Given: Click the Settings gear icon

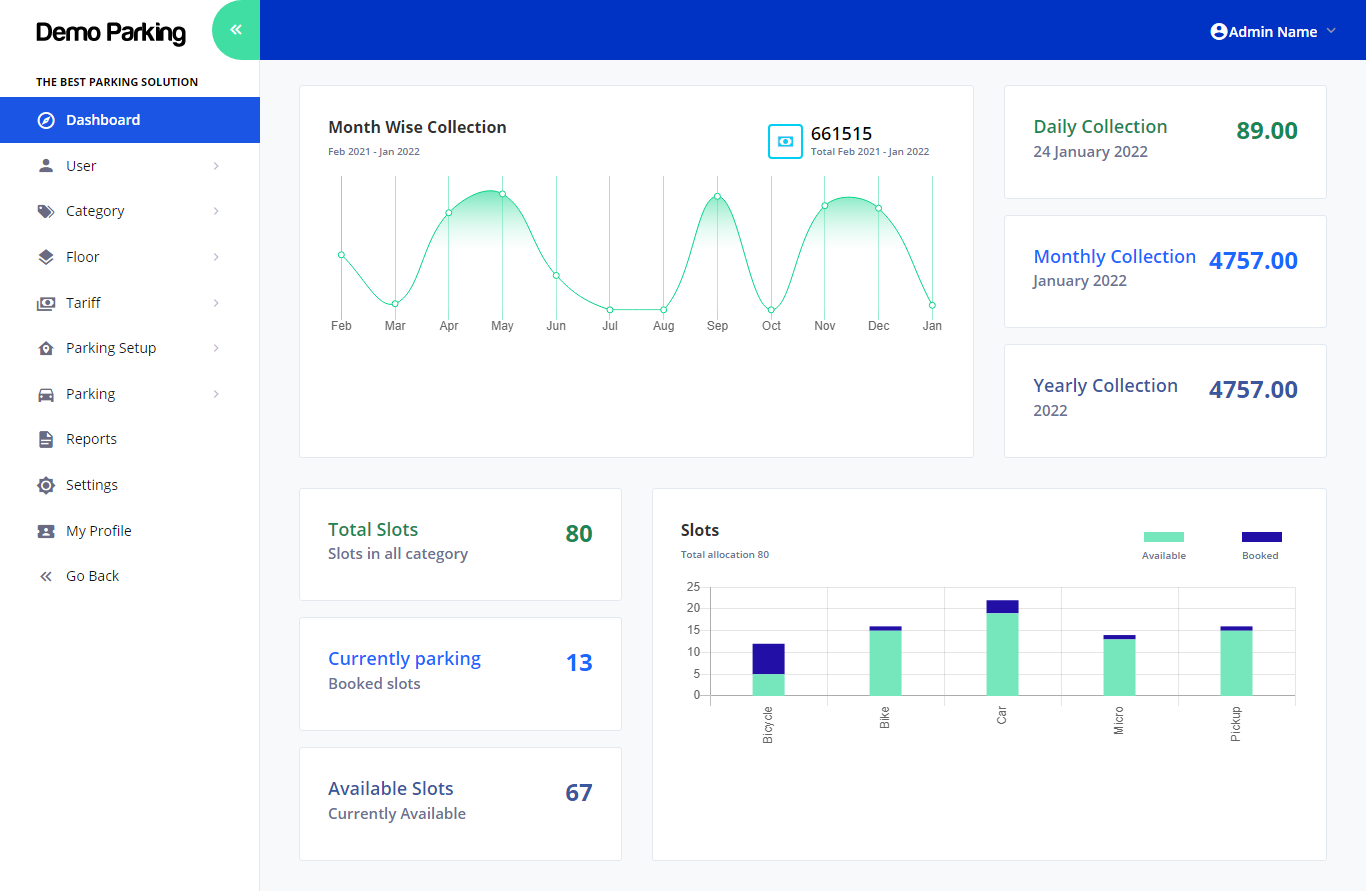Looking at the screenshot, I should pos(46,485).
